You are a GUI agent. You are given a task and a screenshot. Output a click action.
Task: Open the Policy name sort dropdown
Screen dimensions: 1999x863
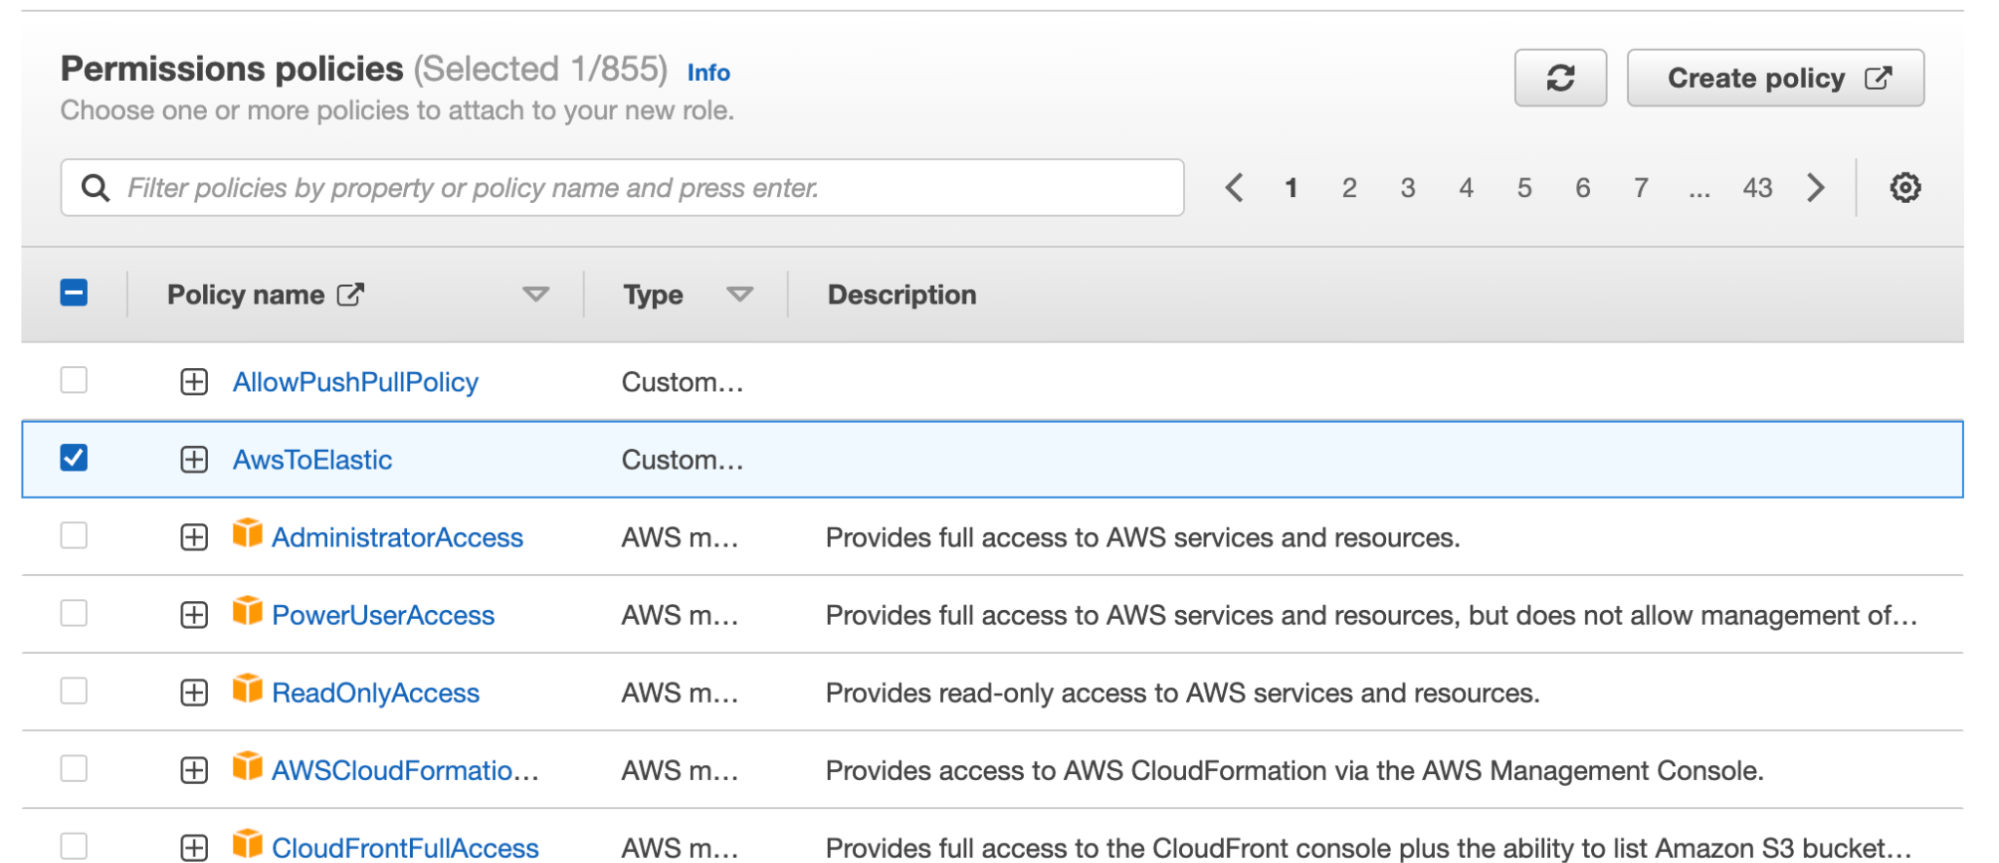point(536,294)
